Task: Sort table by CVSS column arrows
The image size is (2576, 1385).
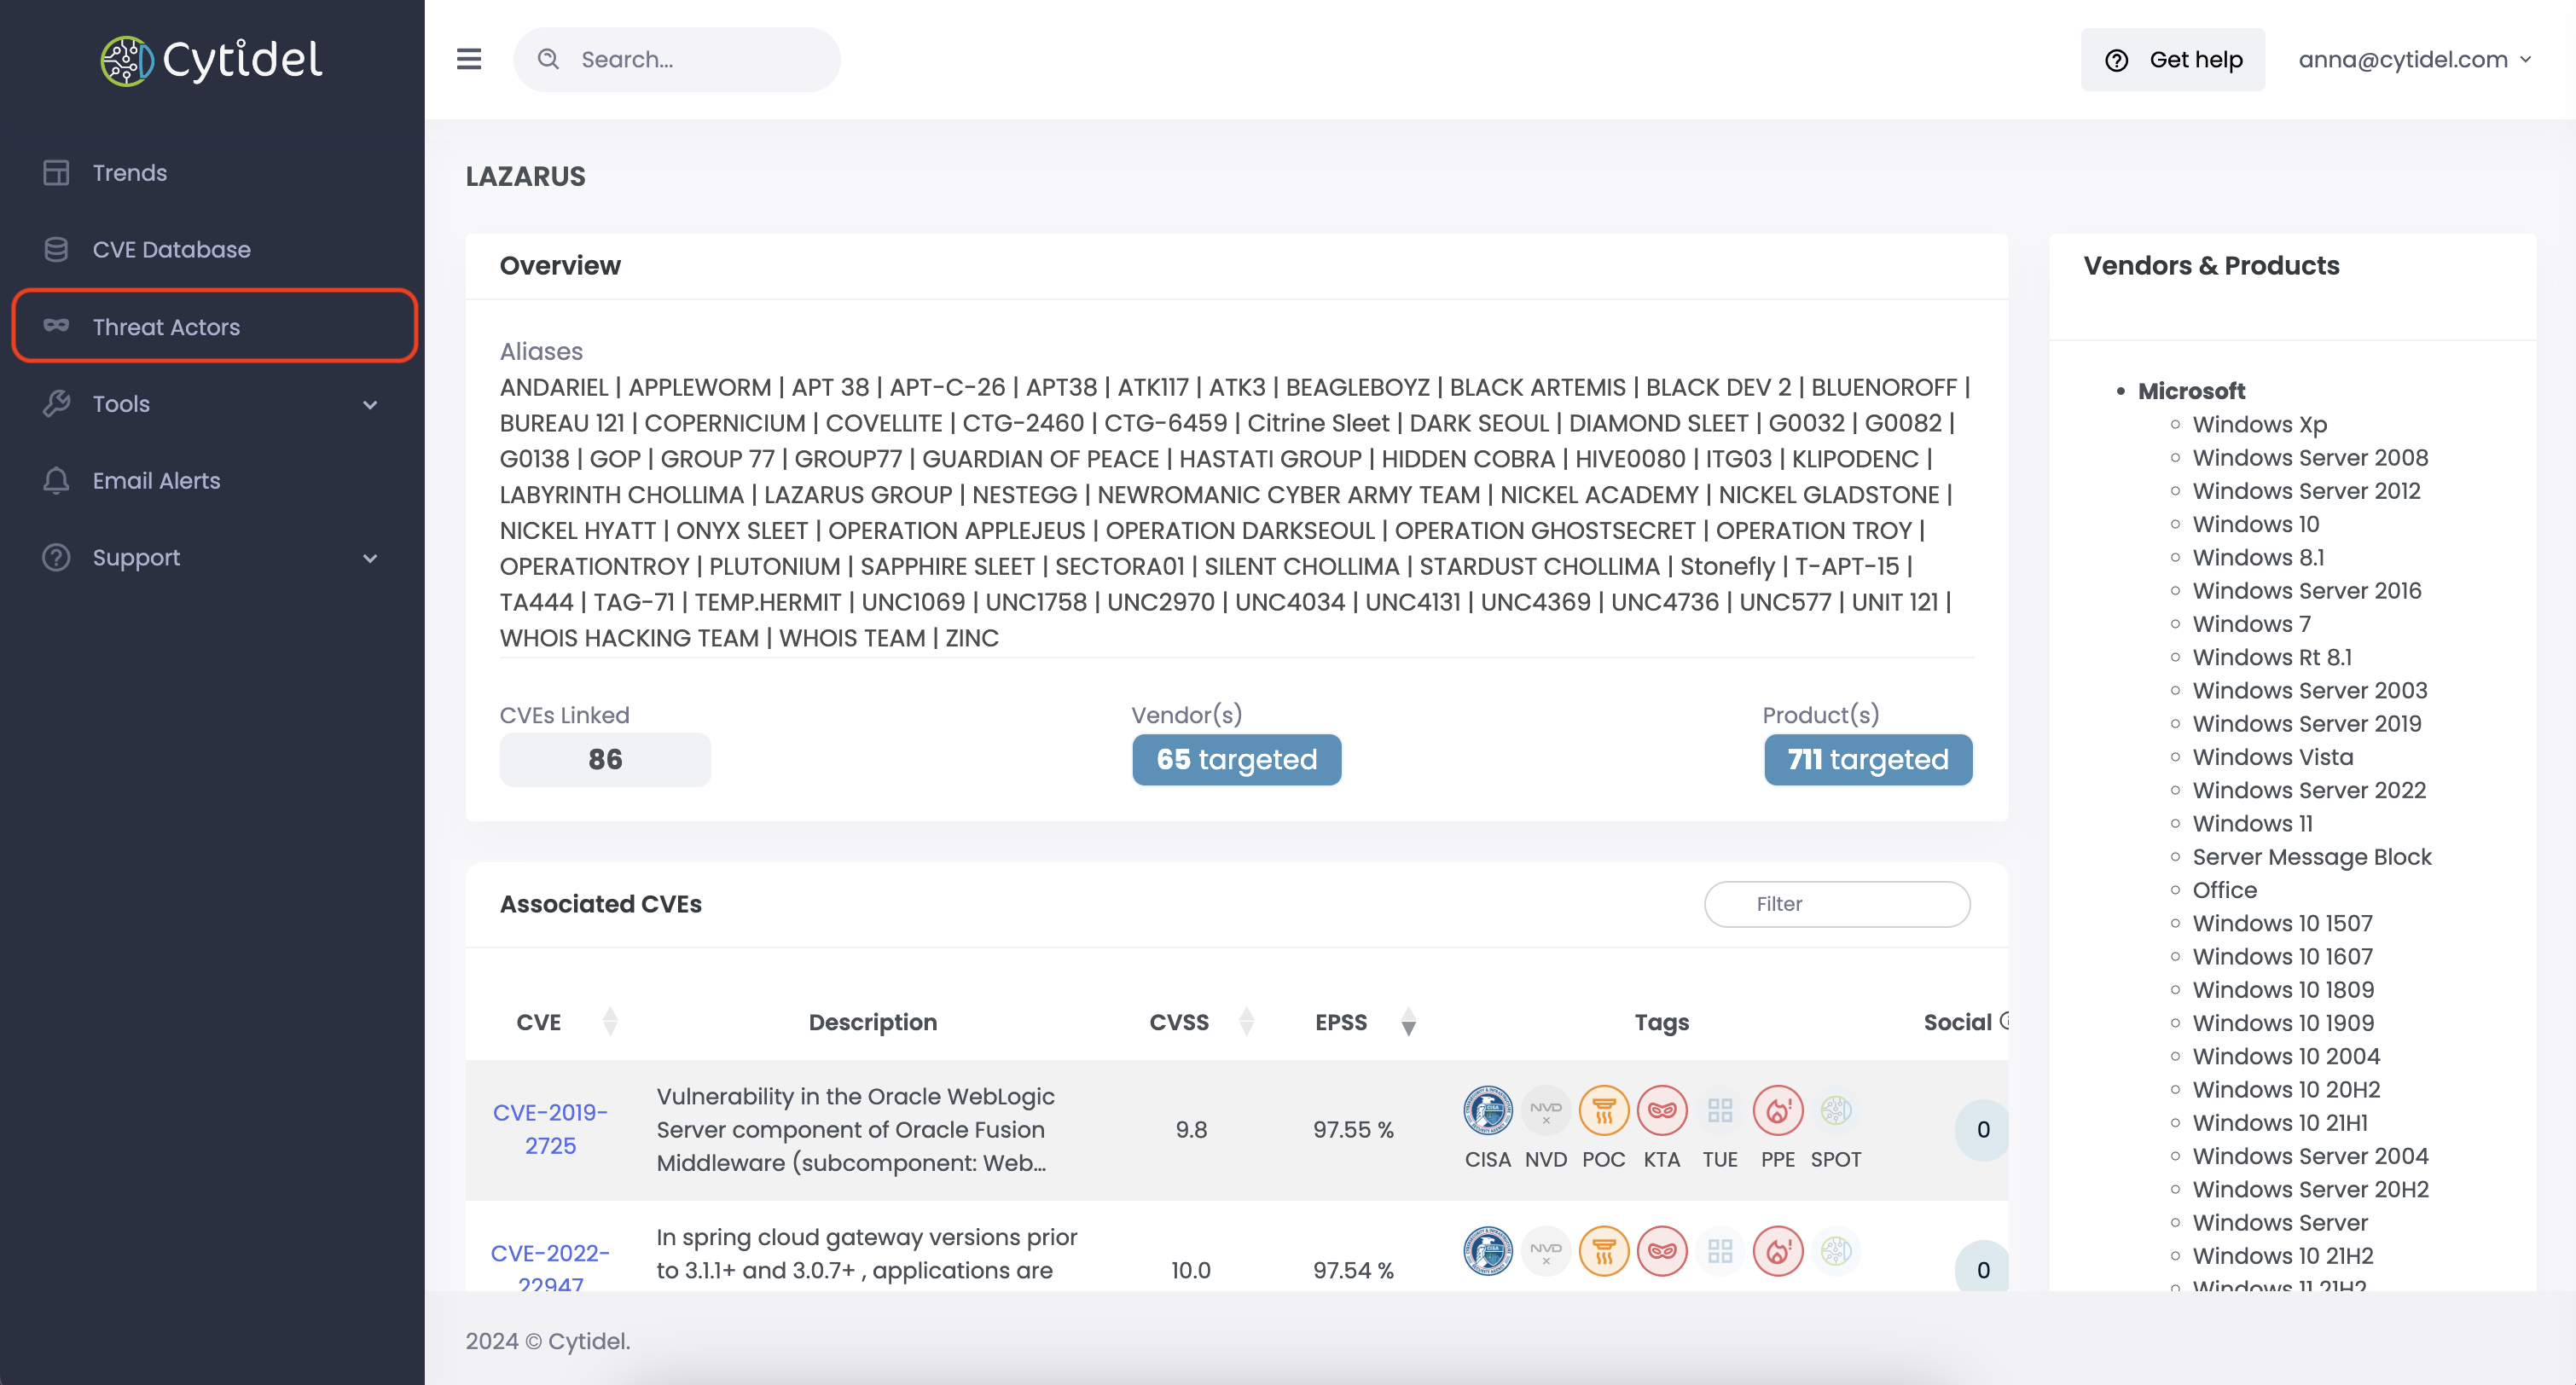Action: coord(1246,1022)
